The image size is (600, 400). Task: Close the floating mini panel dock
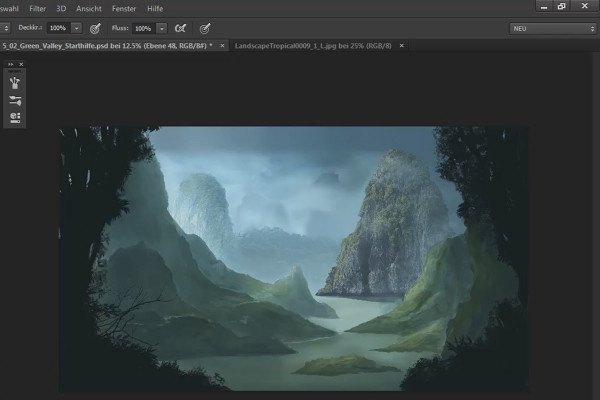21,64
